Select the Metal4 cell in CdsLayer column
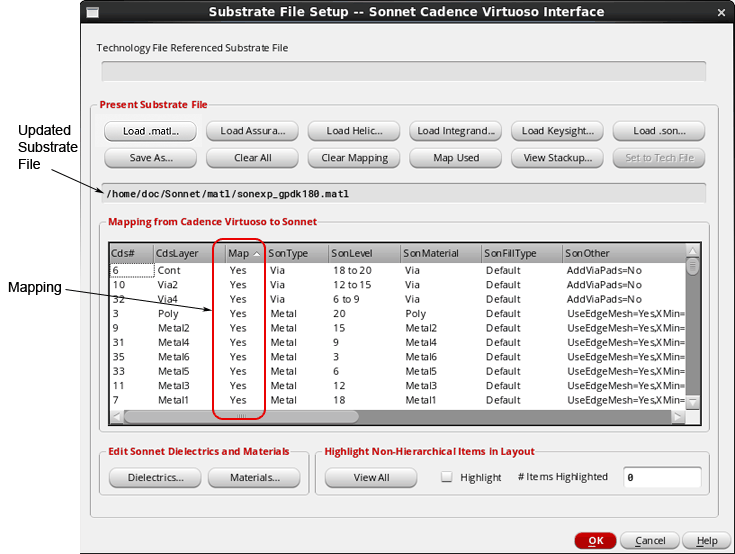The height and width of the screenshot is (554, 735). tap(174, 343)
